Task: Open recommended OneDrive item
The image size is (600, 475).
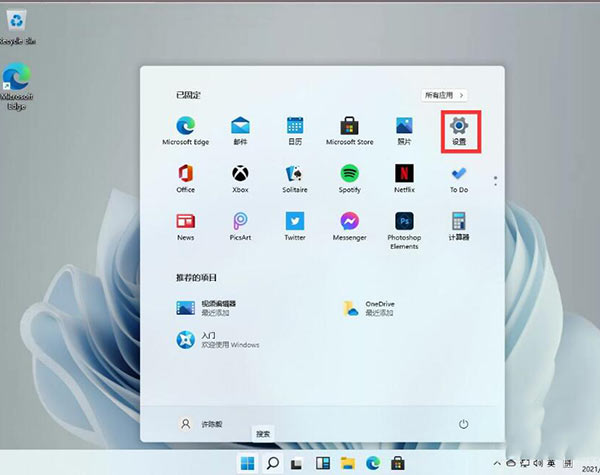Action: pos(368,308)
